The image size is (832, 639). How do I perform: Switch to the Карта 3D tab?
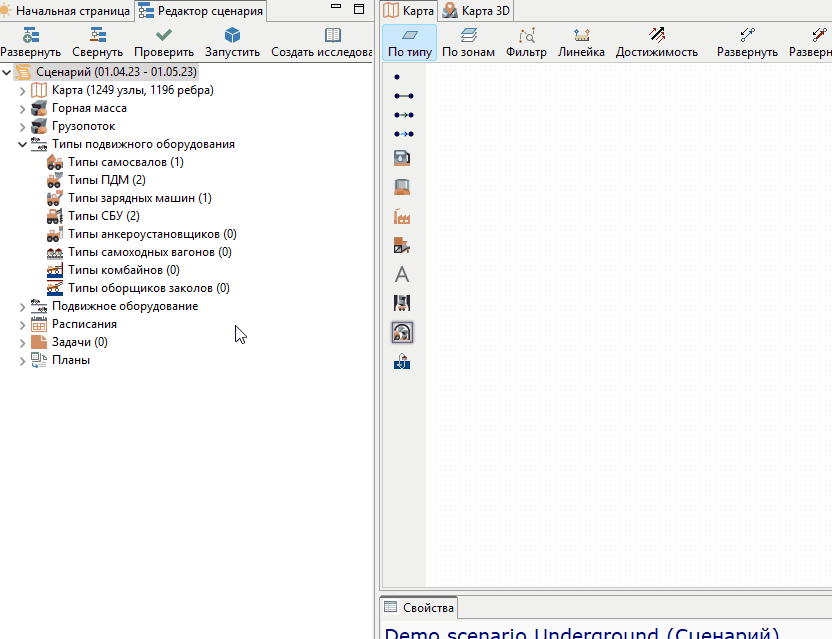click(x=476, y=11)
